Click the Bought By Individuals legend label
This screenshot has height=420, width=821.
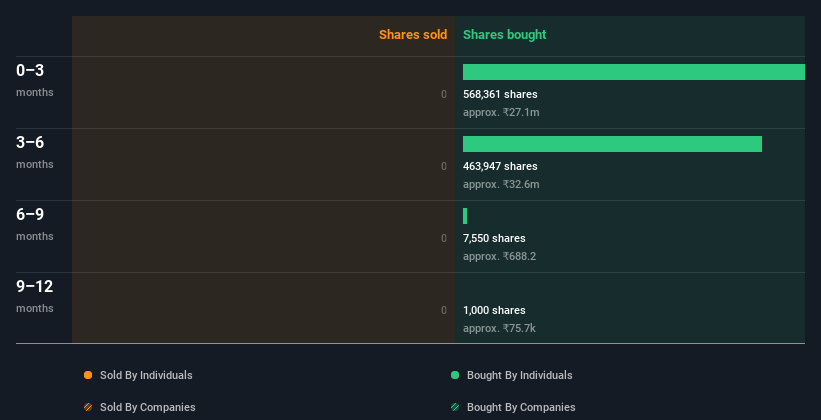(519, 375)
